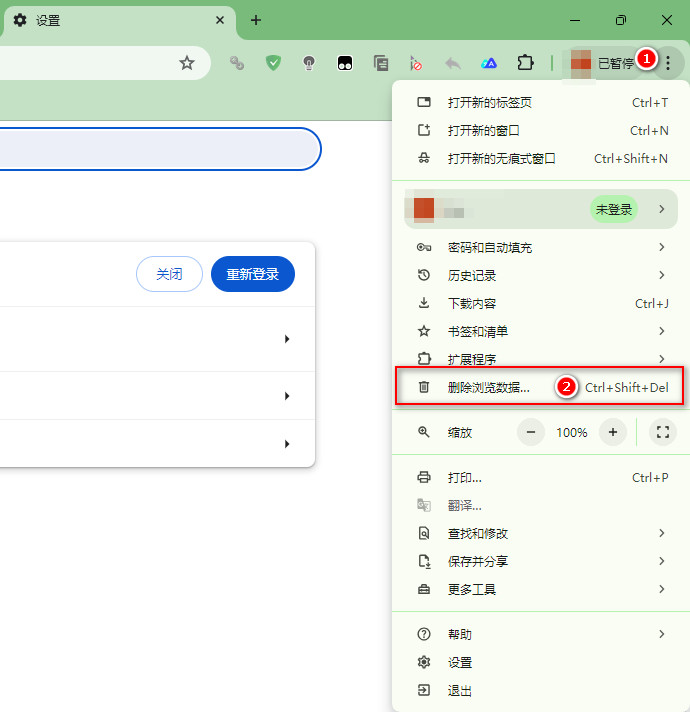690x712 pixels.
Task: Click the cursor block extension icon
Action: (416, 63)
